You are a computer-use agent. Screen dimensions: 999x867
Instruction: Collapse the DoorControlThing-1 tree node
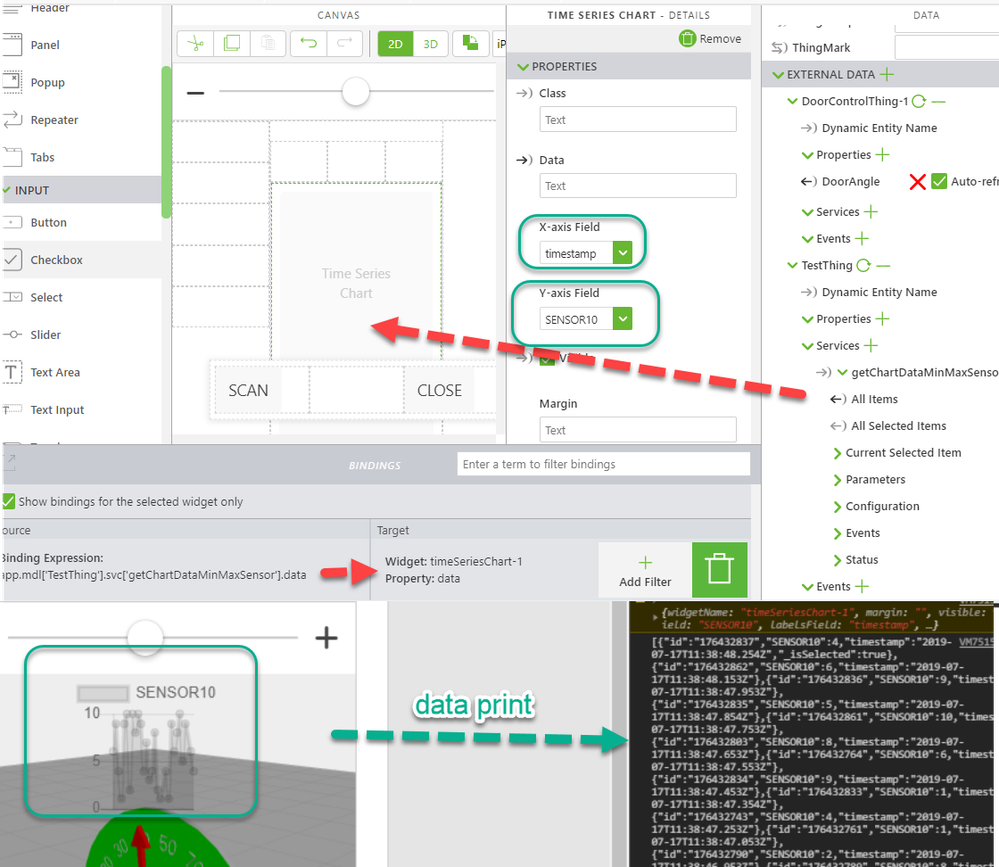[x=793, y=101]
